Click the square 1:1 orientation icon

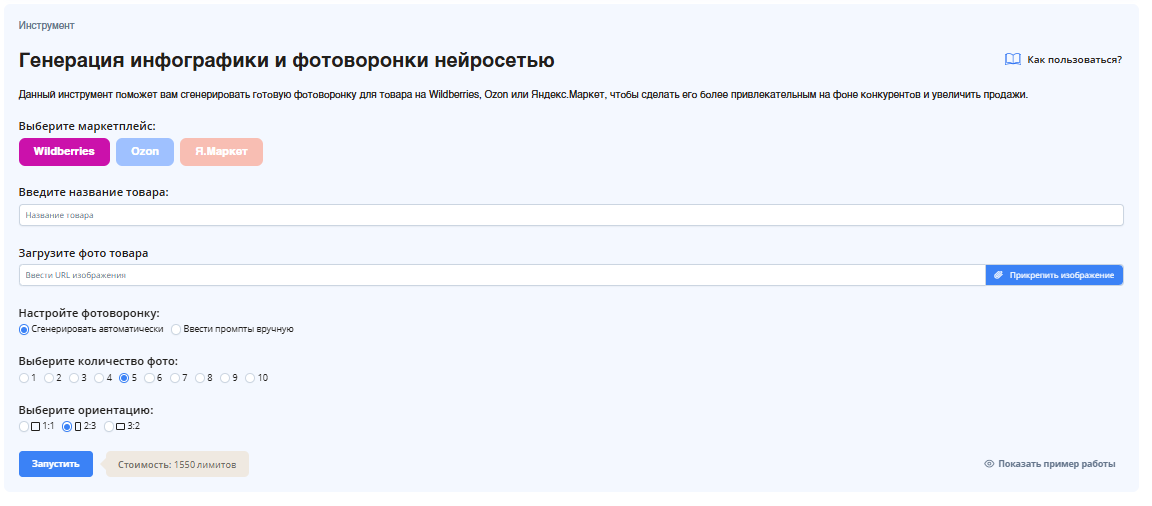[36, 427]
